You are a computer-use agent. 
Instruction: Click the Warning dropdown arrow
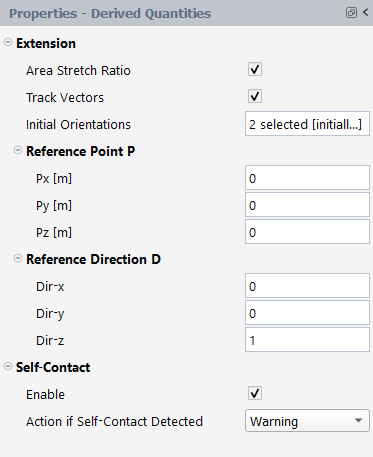pyautogui.click(x=358, y=421)
